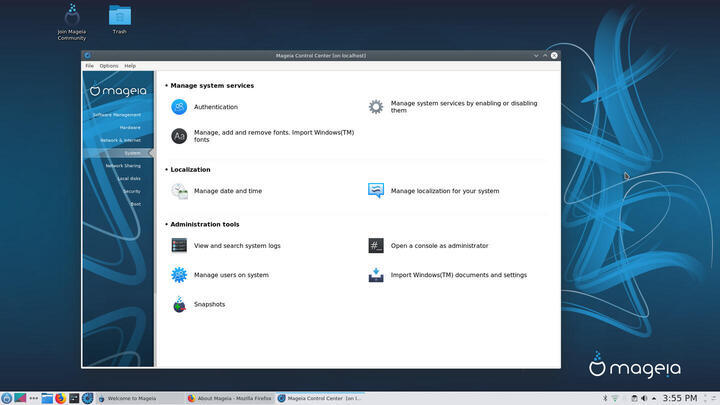720x405 pixels.
Task: Click Open a console as administrator
Action: [x=439, y=246]
